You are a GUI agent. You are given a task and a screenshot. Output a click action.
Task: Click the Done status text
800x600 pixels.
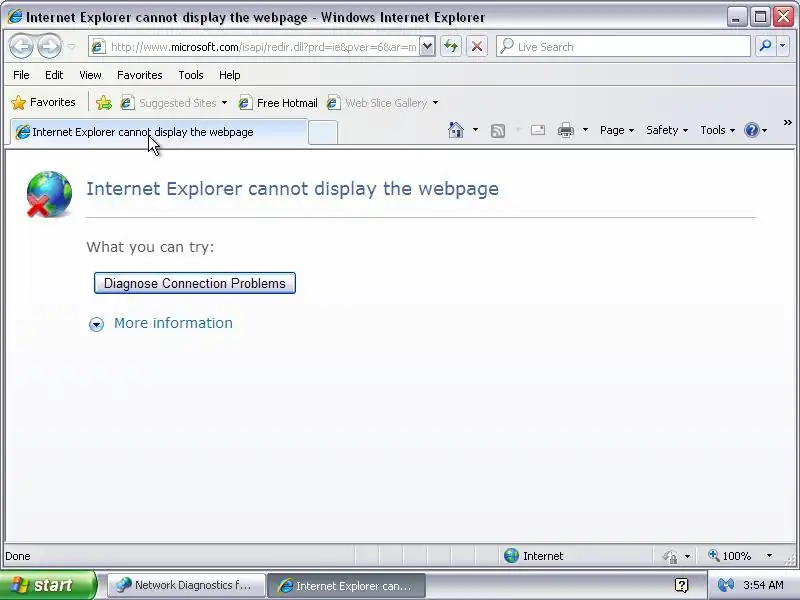tap(18, 556)
